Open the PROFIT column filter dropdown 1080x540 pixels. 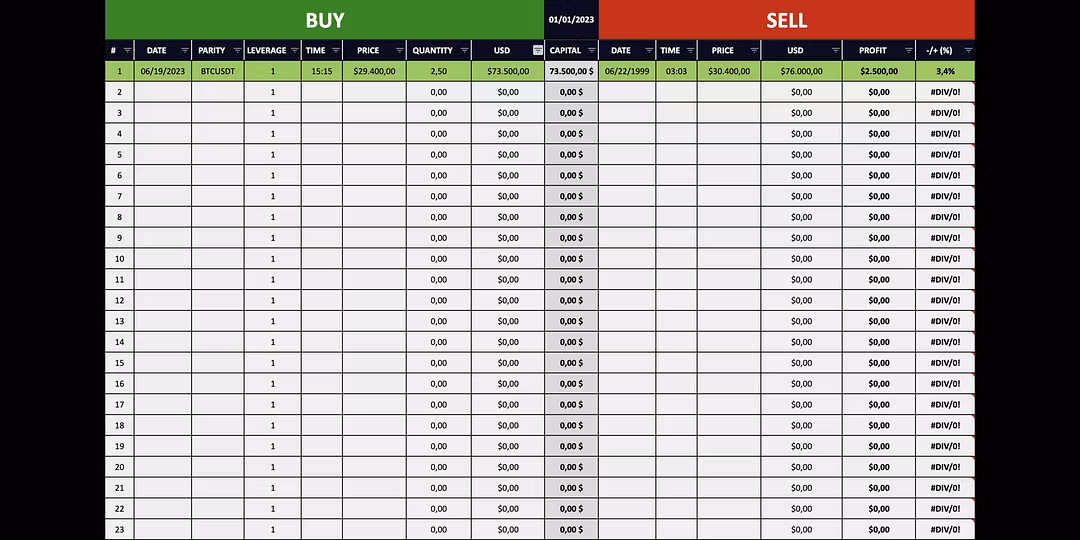(x=908, y=50)
